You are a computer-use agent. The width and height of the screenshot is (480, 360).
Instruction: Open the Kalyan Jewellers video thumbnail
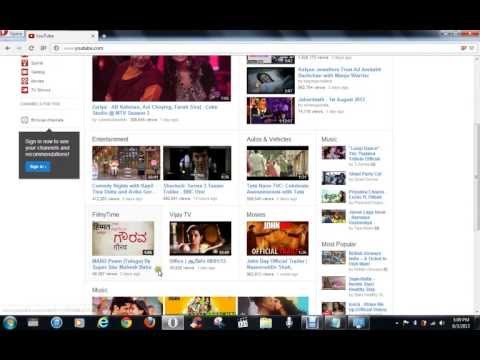[271, 81]
